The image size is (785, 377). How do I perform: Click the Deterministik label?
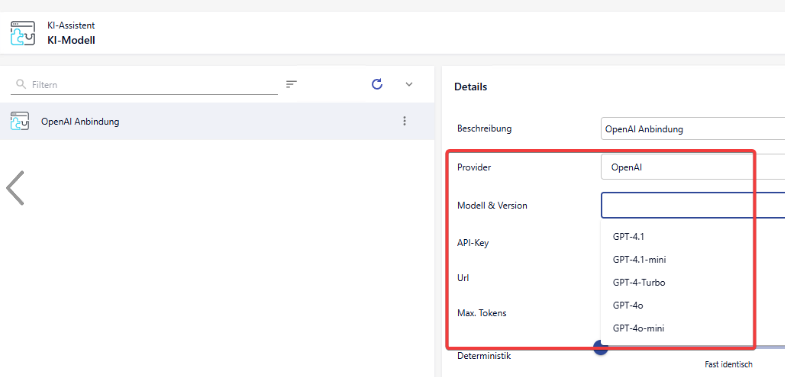coord(484,356)
